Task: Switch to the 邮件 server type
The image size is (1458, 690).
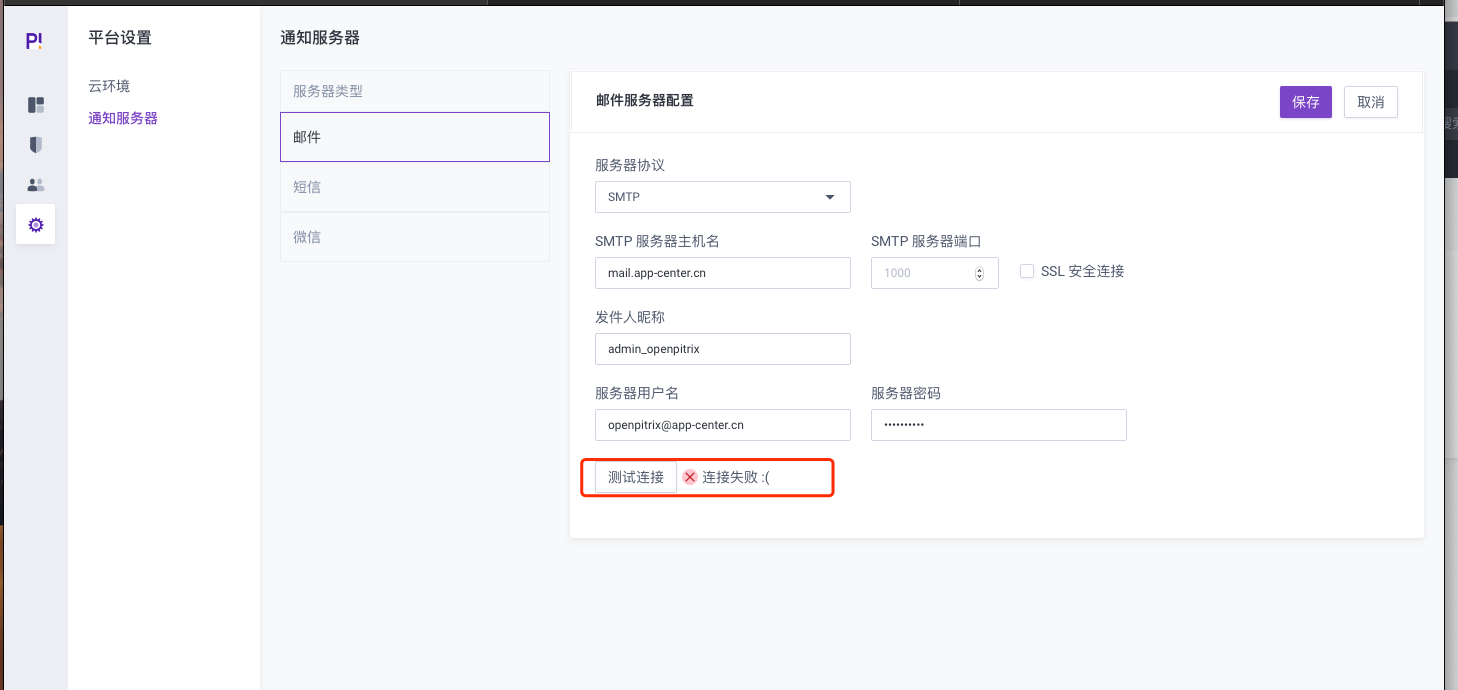Action: tap(415, 137)
